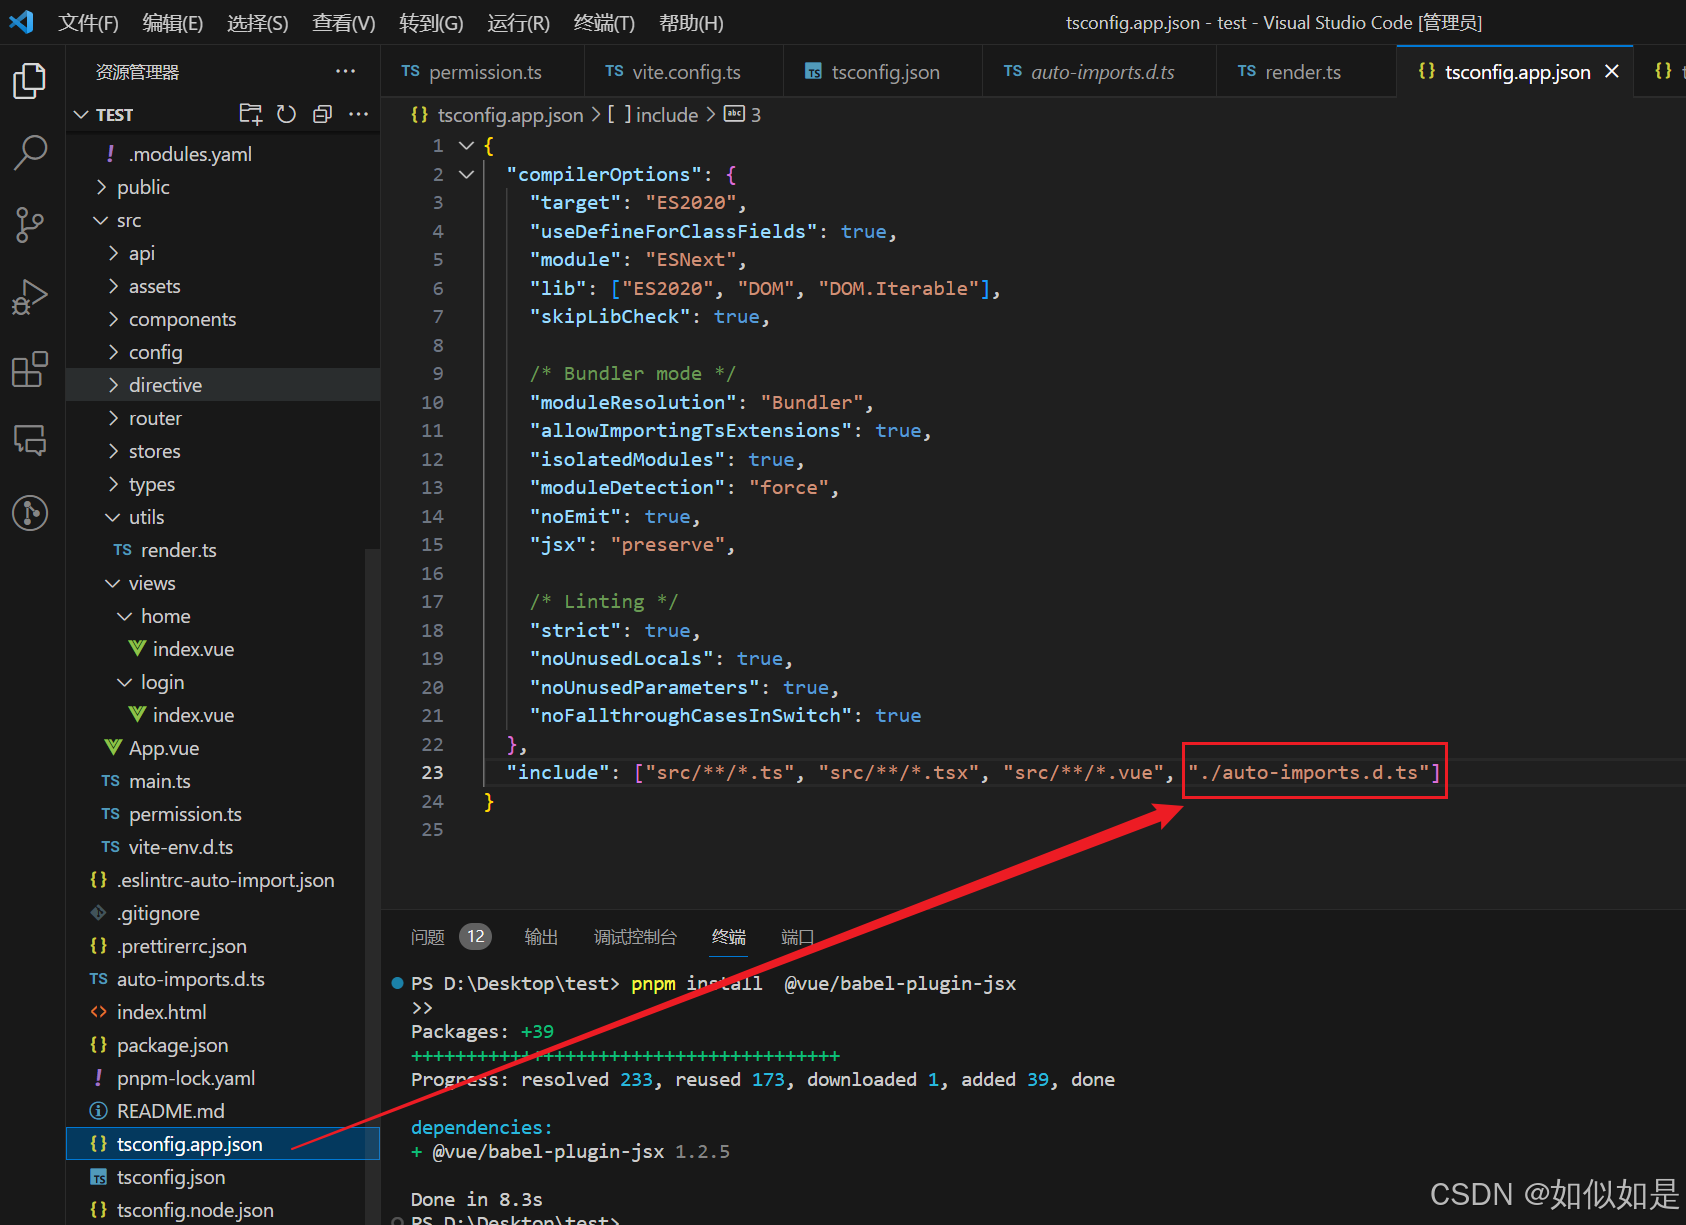1686x1225 pixels.
Task: Expand the directive folder
Action: coord(114,385)
